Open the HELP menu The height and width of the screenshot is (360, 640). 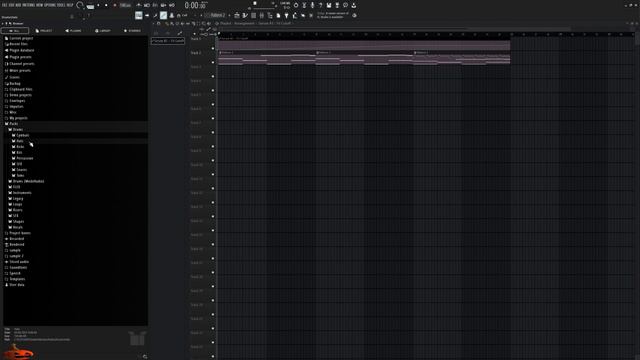pos(70,5)
